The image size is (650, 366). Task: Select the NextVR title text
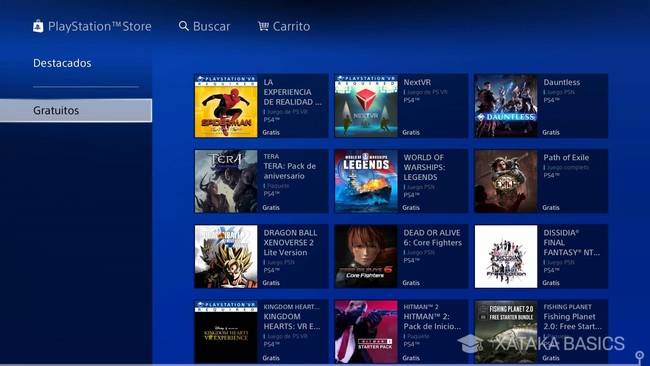pyautogui.click(x=417, y=82)
